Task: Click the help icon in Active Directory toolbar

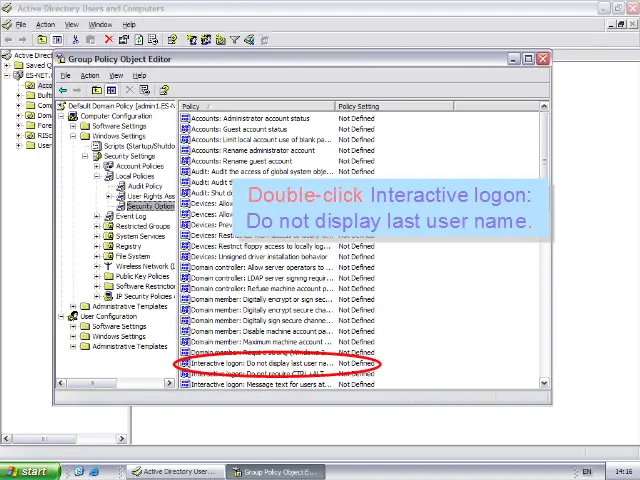Action: coord(172,40)
